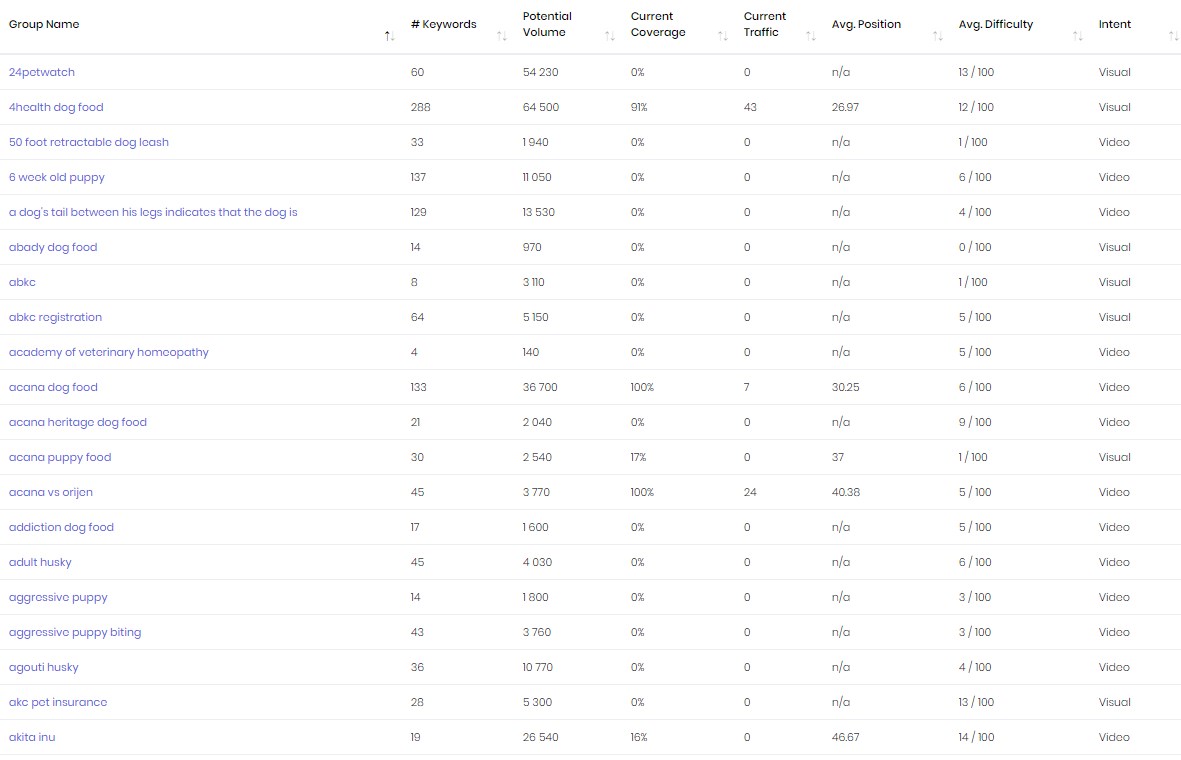Open the akita inu group
Viewport: 1181px width, 760px height.
32,737
